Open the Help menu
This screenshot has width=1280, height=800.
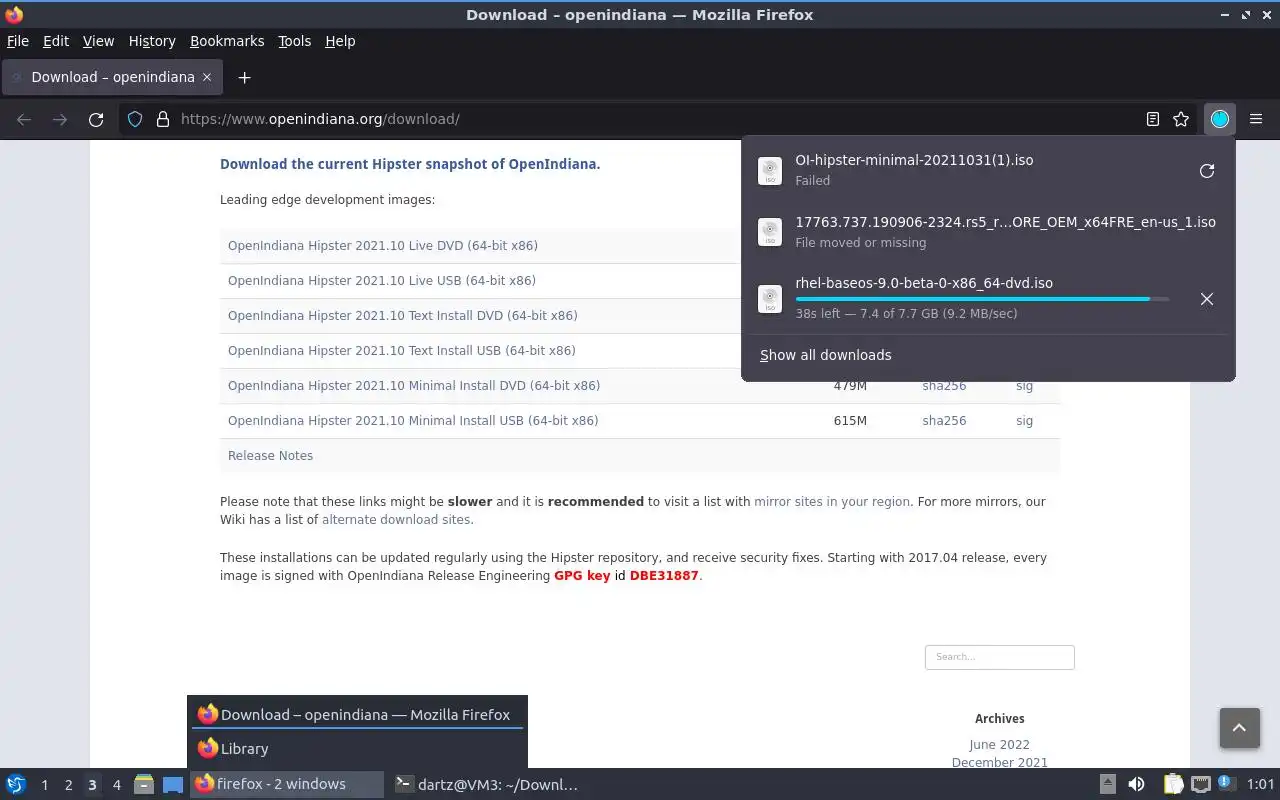coord(340,41)
